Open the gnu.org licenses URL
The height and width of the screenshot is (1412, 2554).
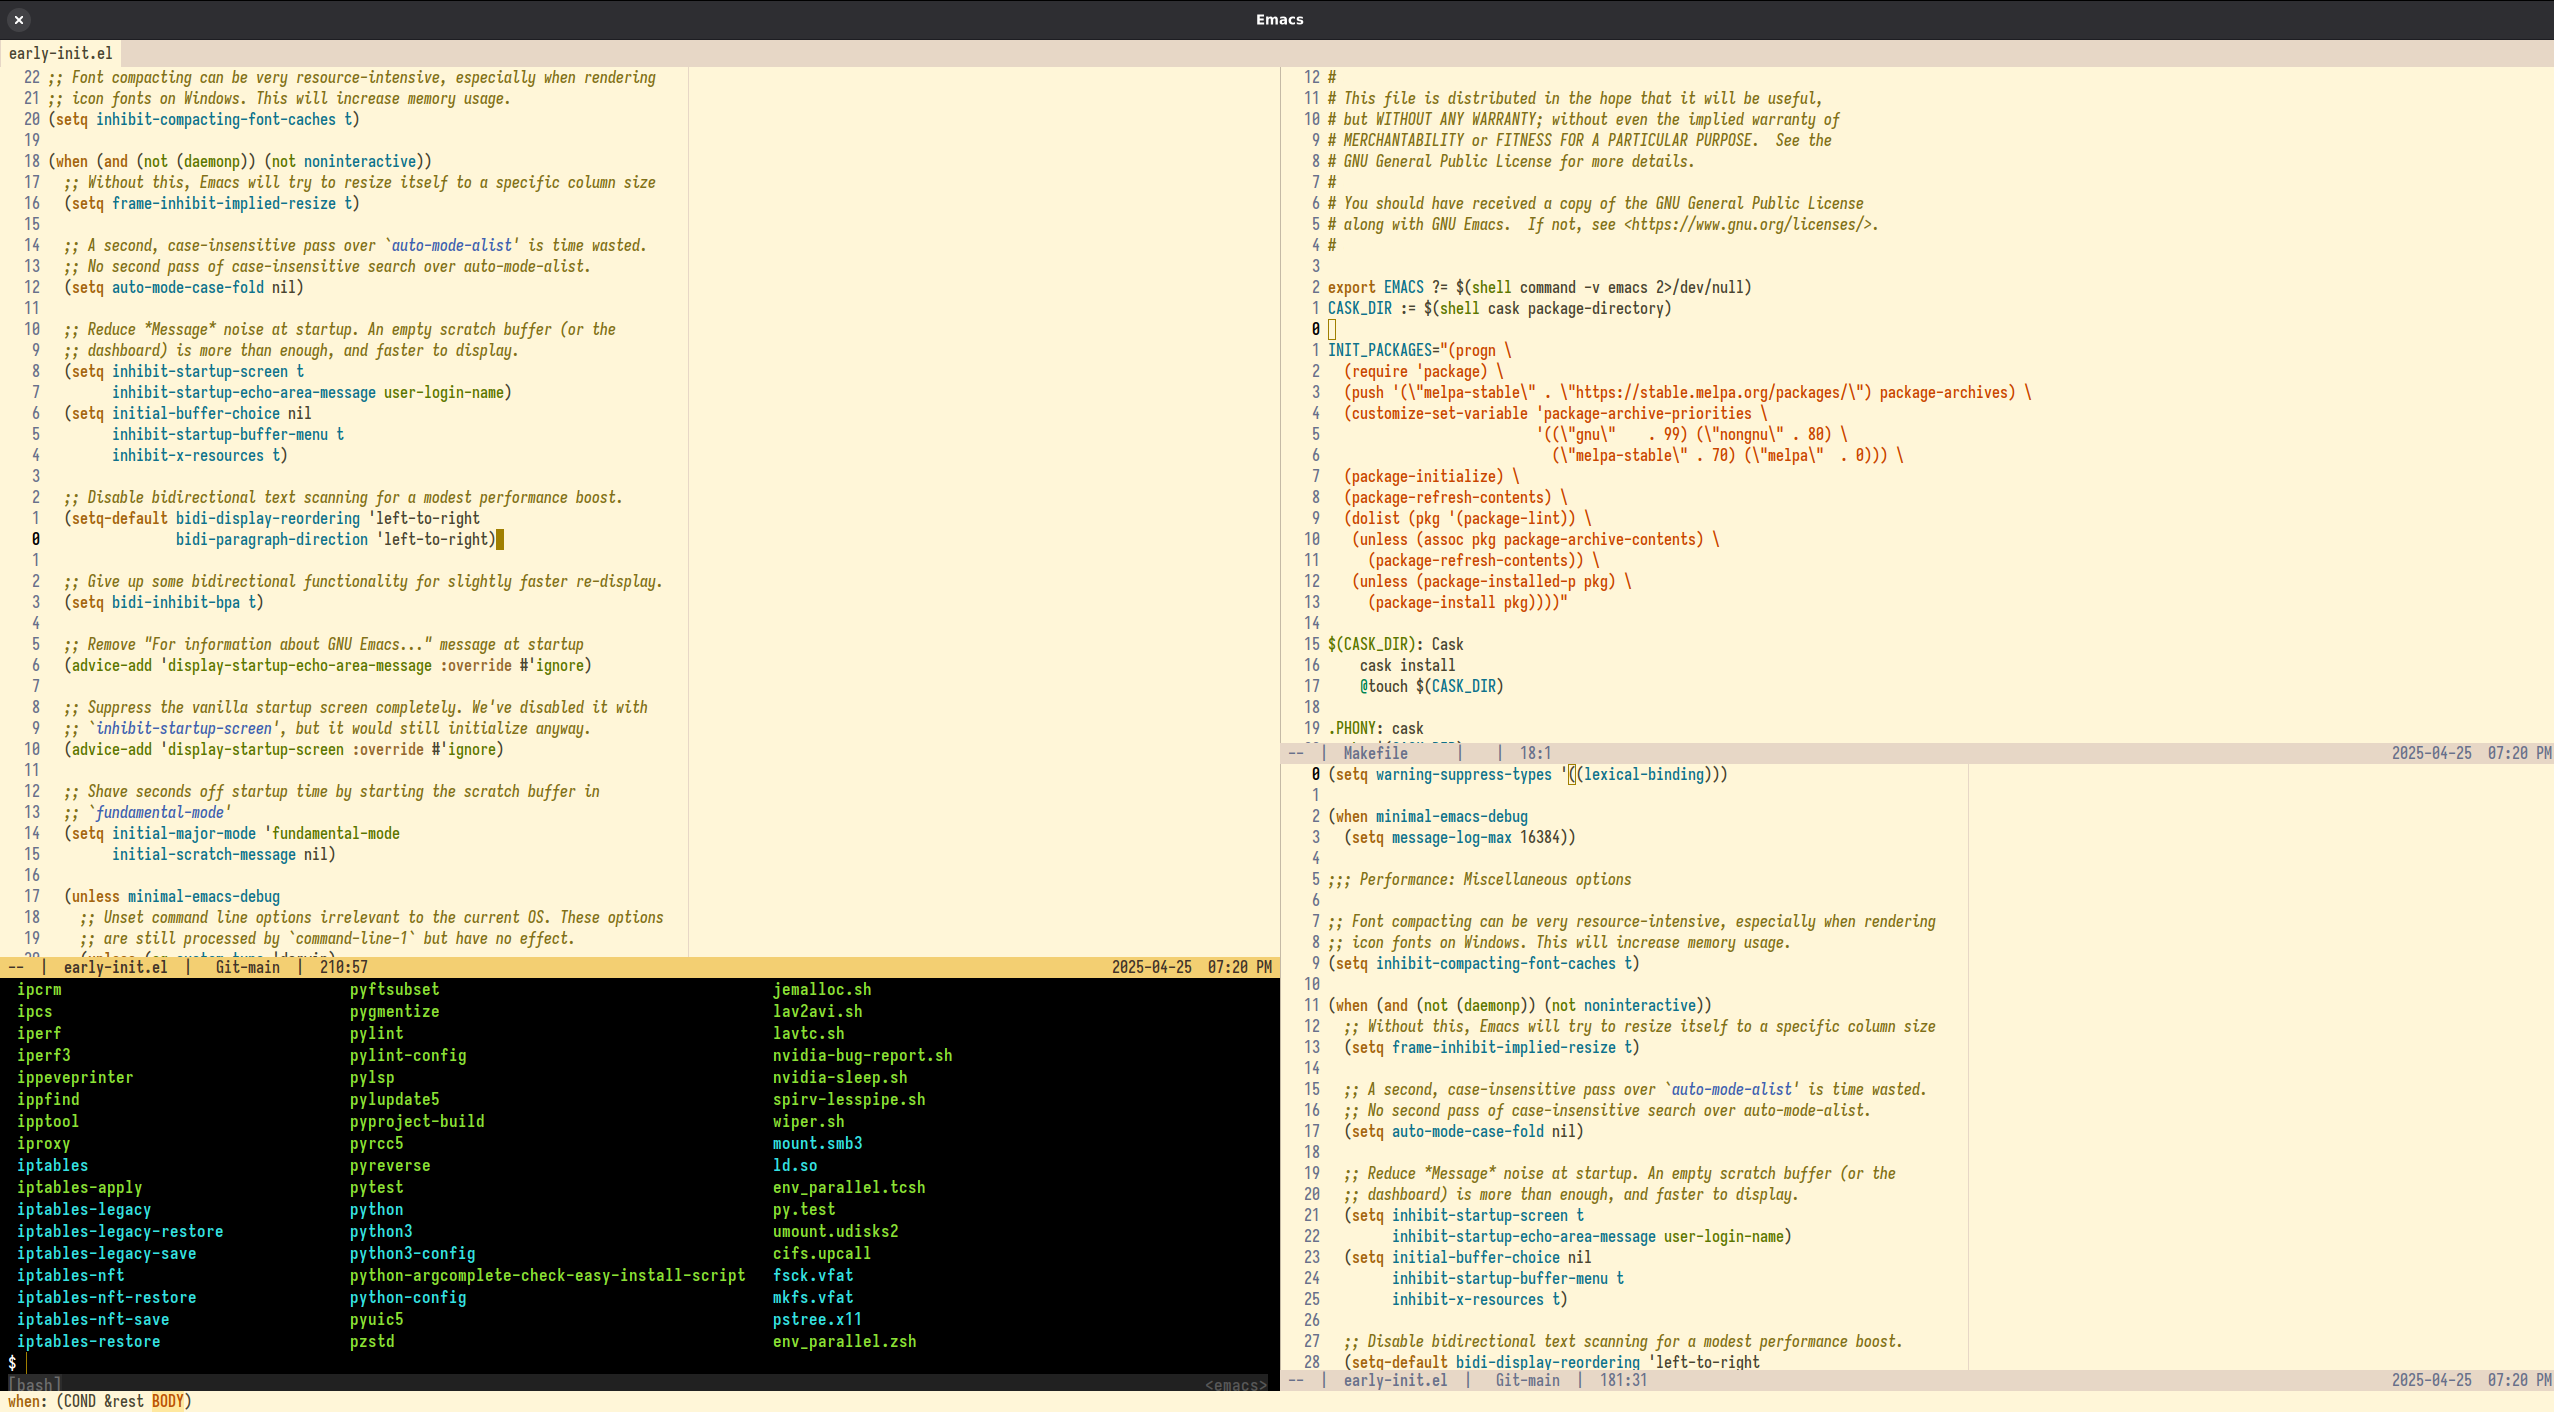pos(1747,224)
